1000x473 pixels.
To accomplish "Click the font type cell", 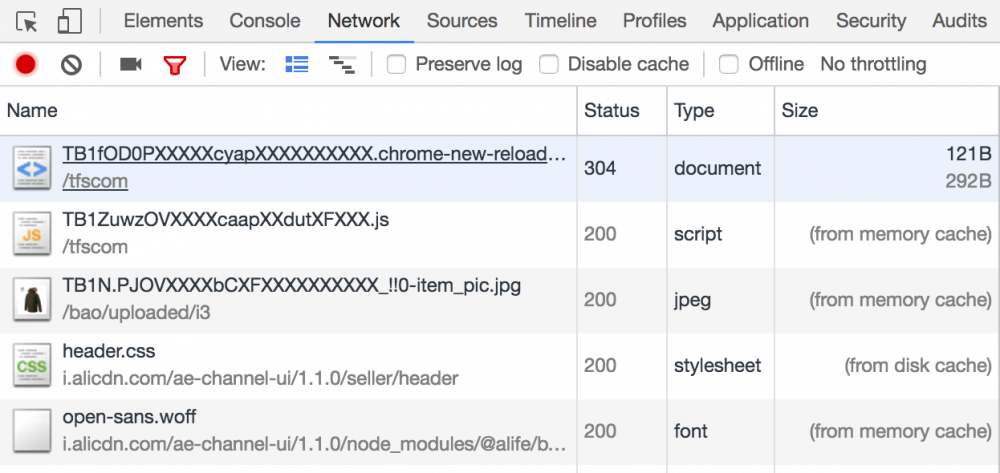I will click(x=691, y=431).
